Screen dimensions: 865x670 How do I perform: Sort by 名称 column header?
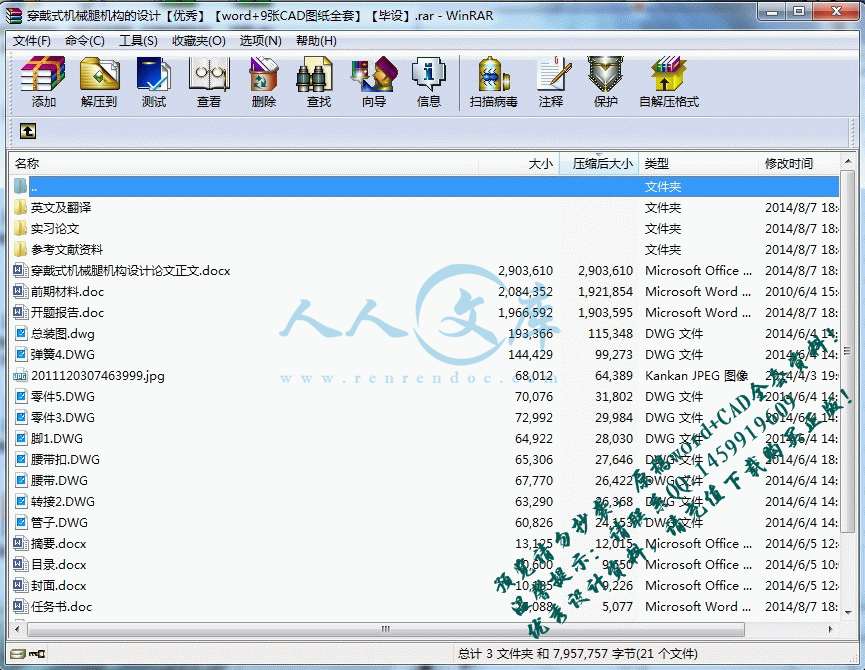tap(243, 164)
